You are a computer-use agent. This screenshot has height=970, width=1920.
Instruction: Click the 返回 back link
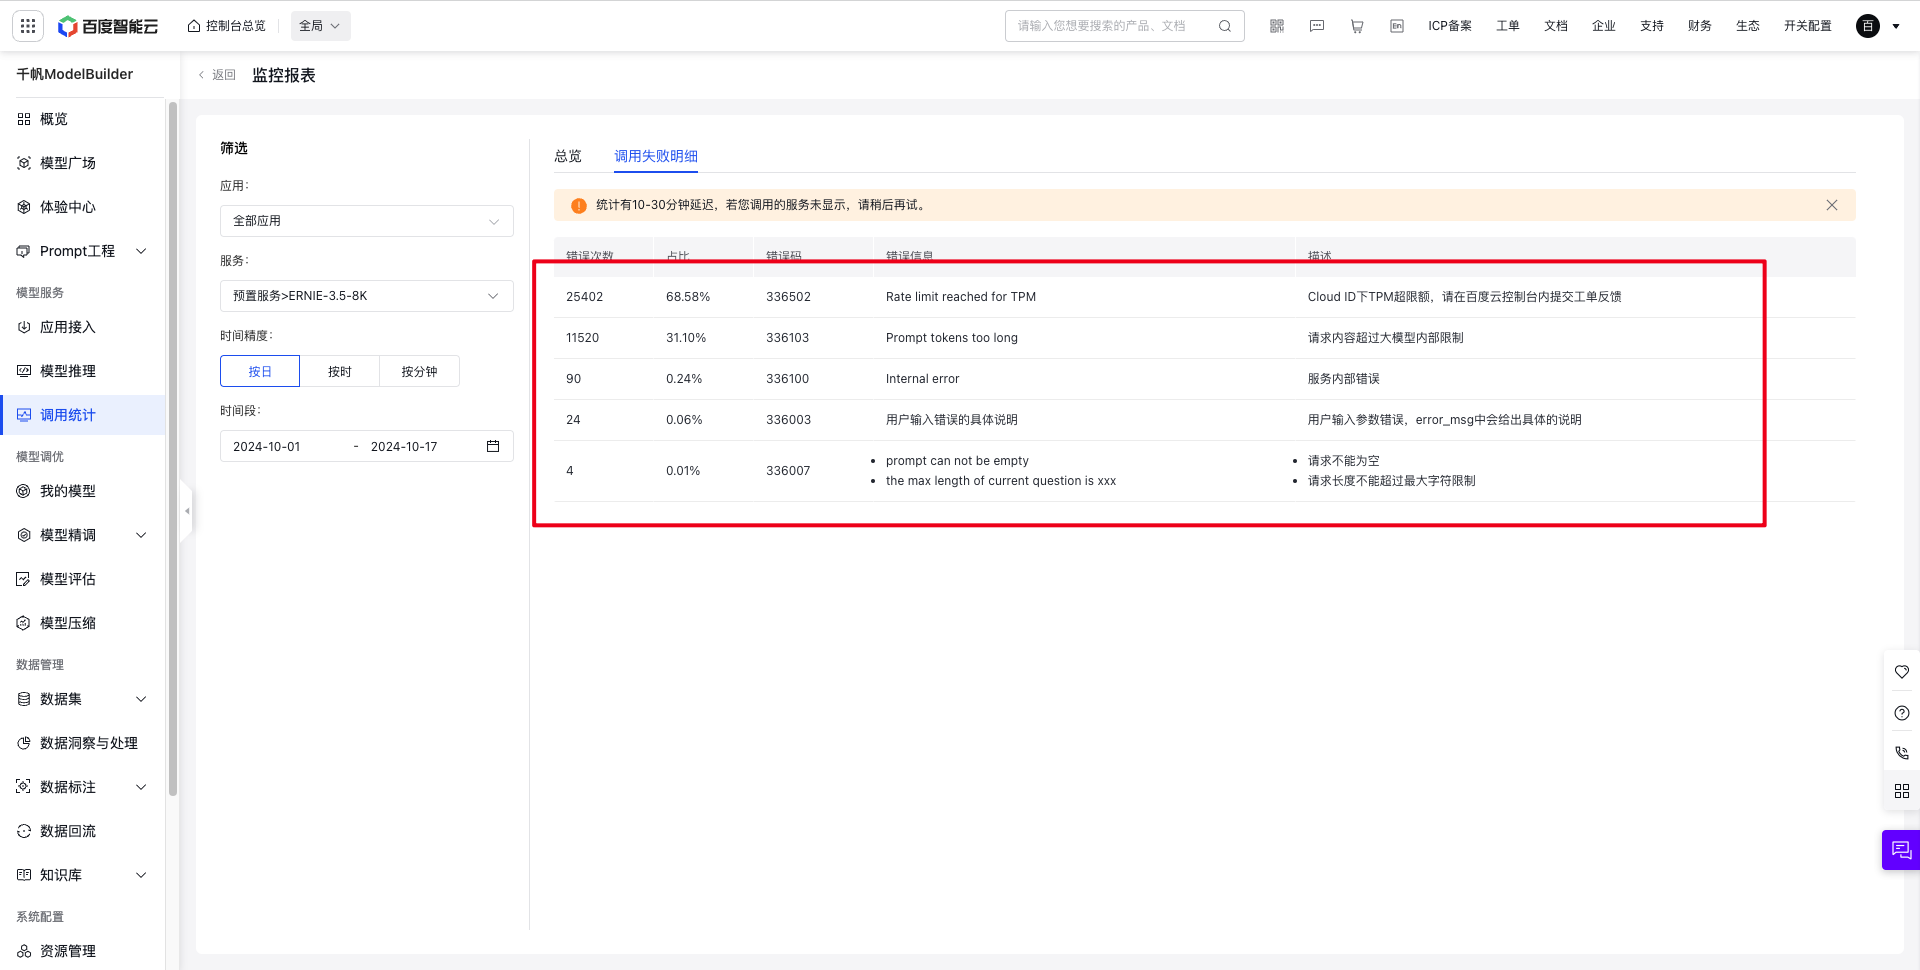click(x=217, y=75)
